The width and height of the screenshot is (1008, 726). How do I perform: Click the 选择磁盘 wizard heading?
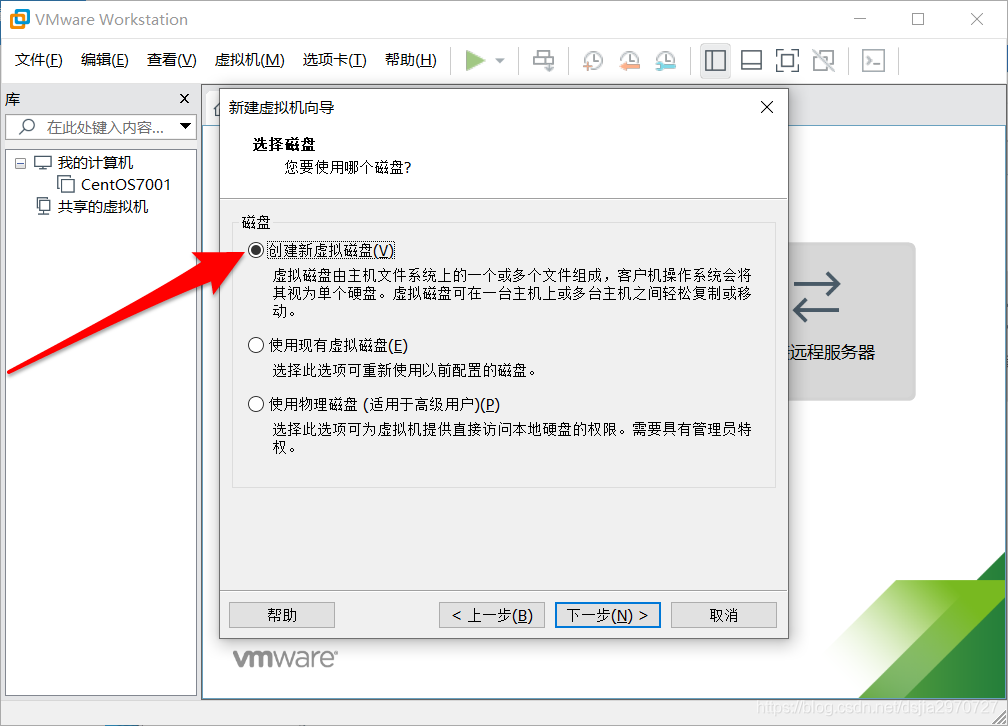click(284, 144)
